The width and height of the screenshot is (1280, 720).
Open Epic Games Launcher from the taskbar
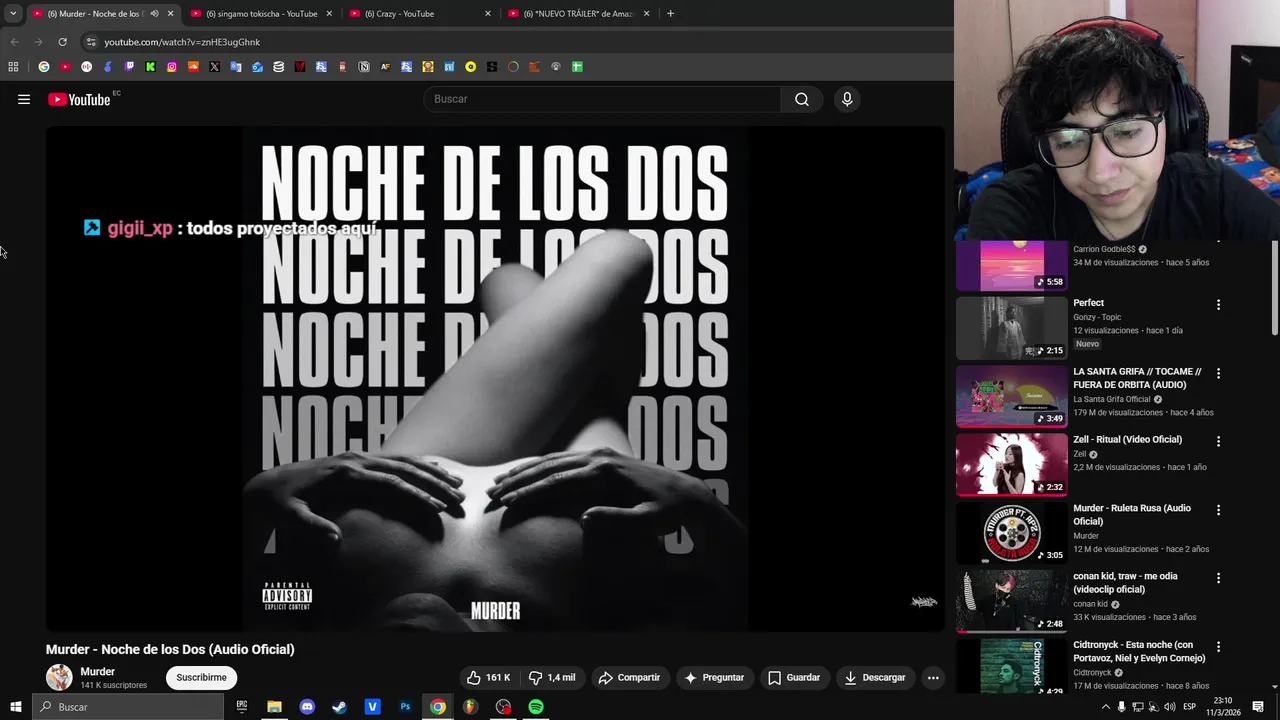pyautogui.click(x=241, y=707)
